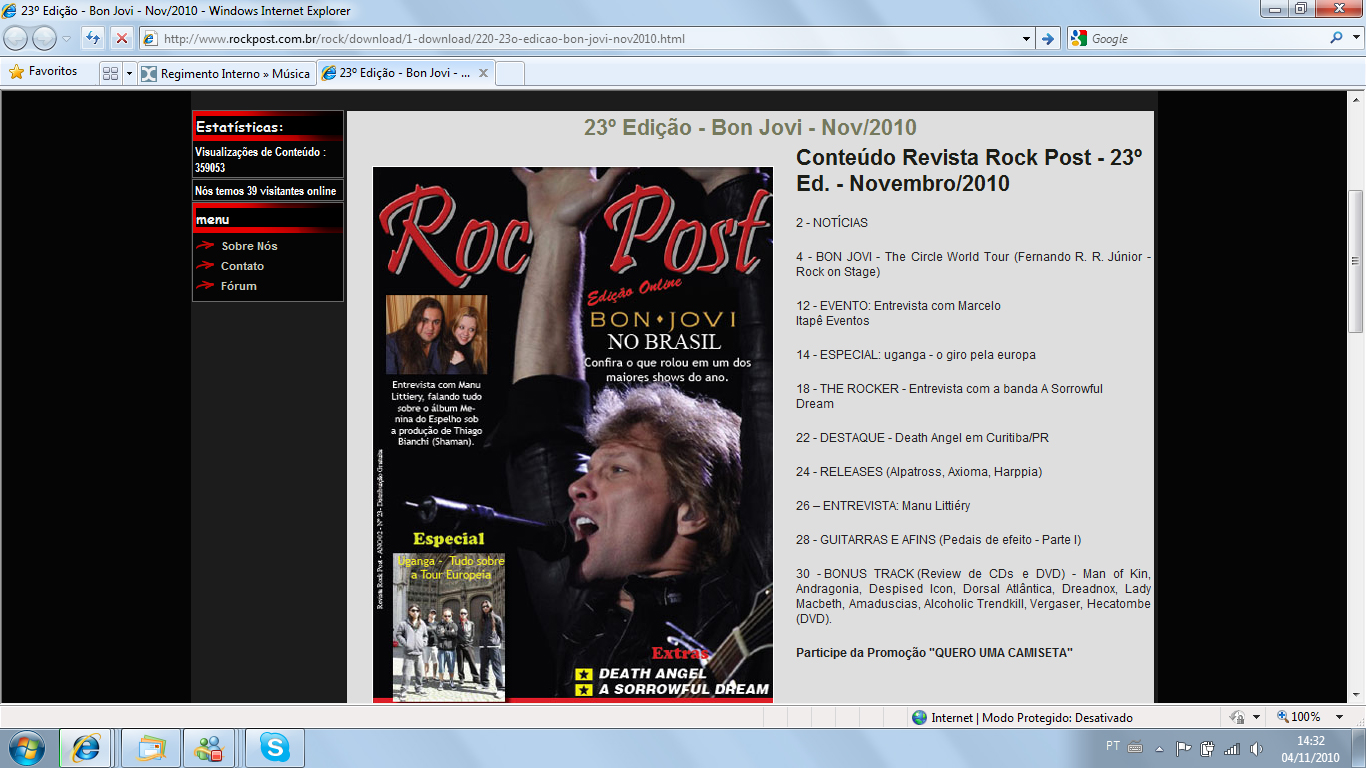The width and height of the screenshot is (1366, 768).
Task: Open the search provider options dropdown
Action: pyautogui.click(x=1354, y=39)
